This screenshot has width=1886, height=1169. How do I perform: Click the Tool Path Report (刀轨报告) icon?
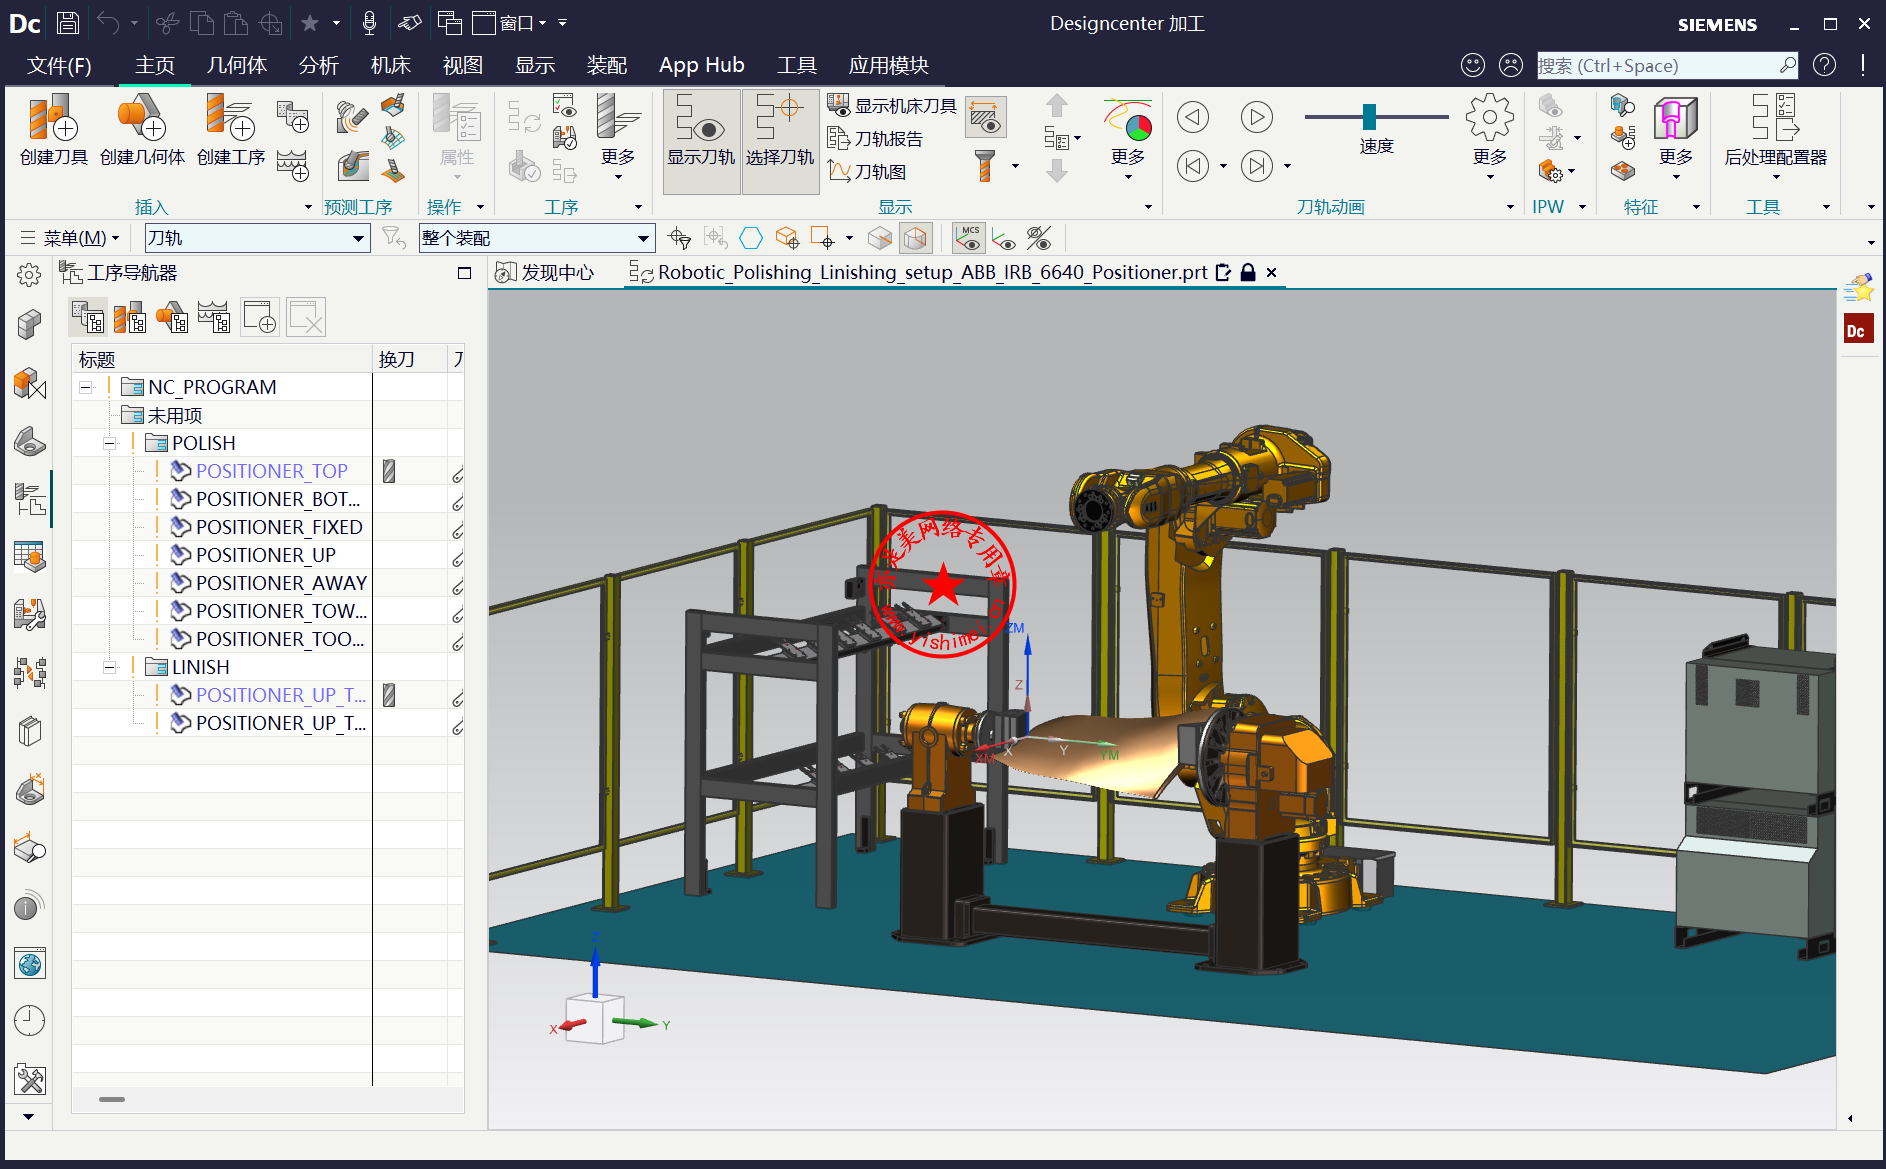pyautogui.click(x=876, y=139)
